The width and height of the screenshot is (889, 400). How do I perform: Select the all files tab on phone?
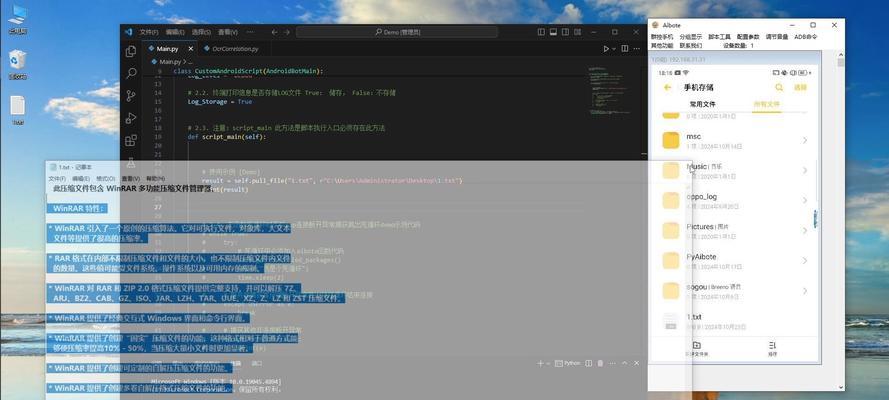click(x=767, y=104)
